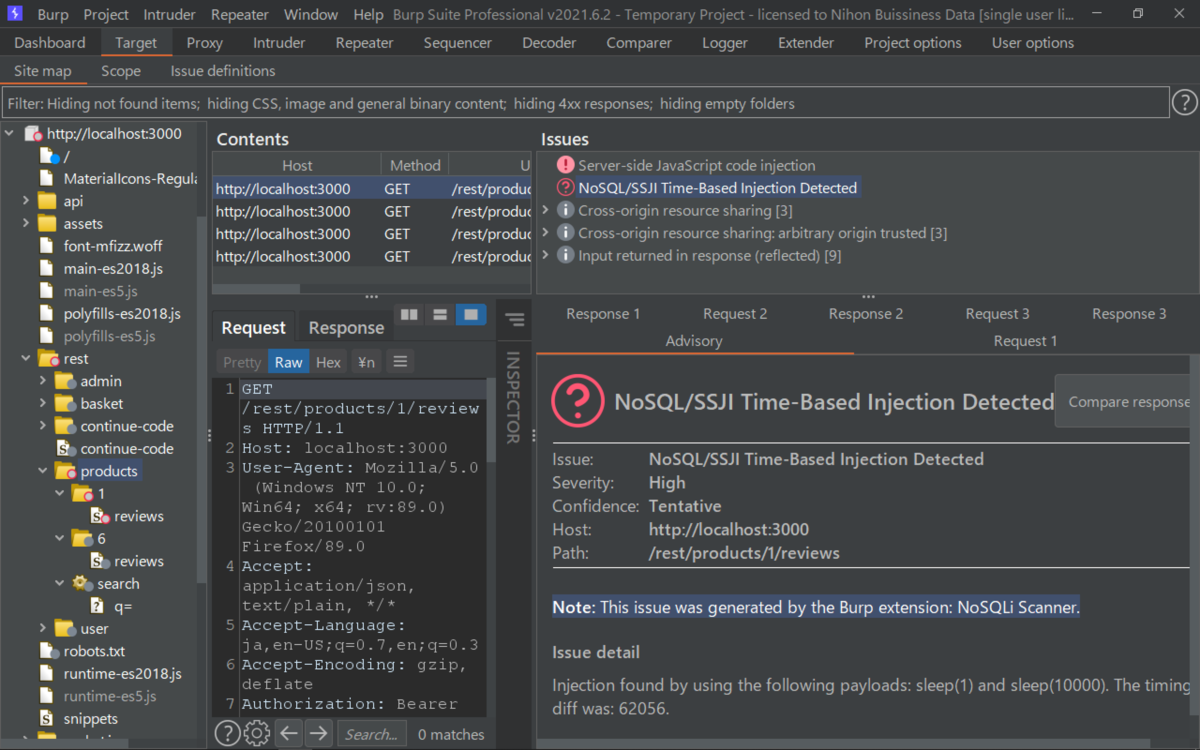Viewport: 1200px width, 750px height.
Task: Open the Extender tab
Action: 806,43
